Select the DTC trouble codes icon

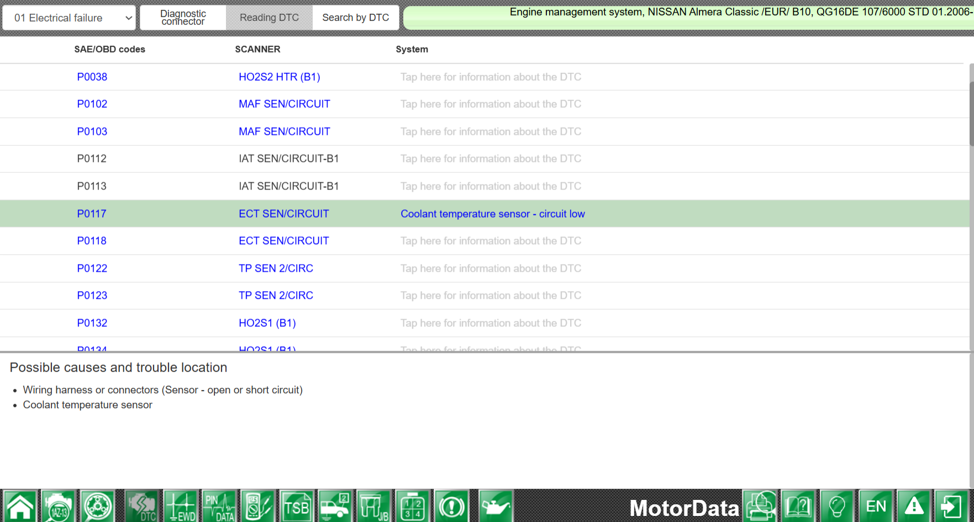point(142,506)
